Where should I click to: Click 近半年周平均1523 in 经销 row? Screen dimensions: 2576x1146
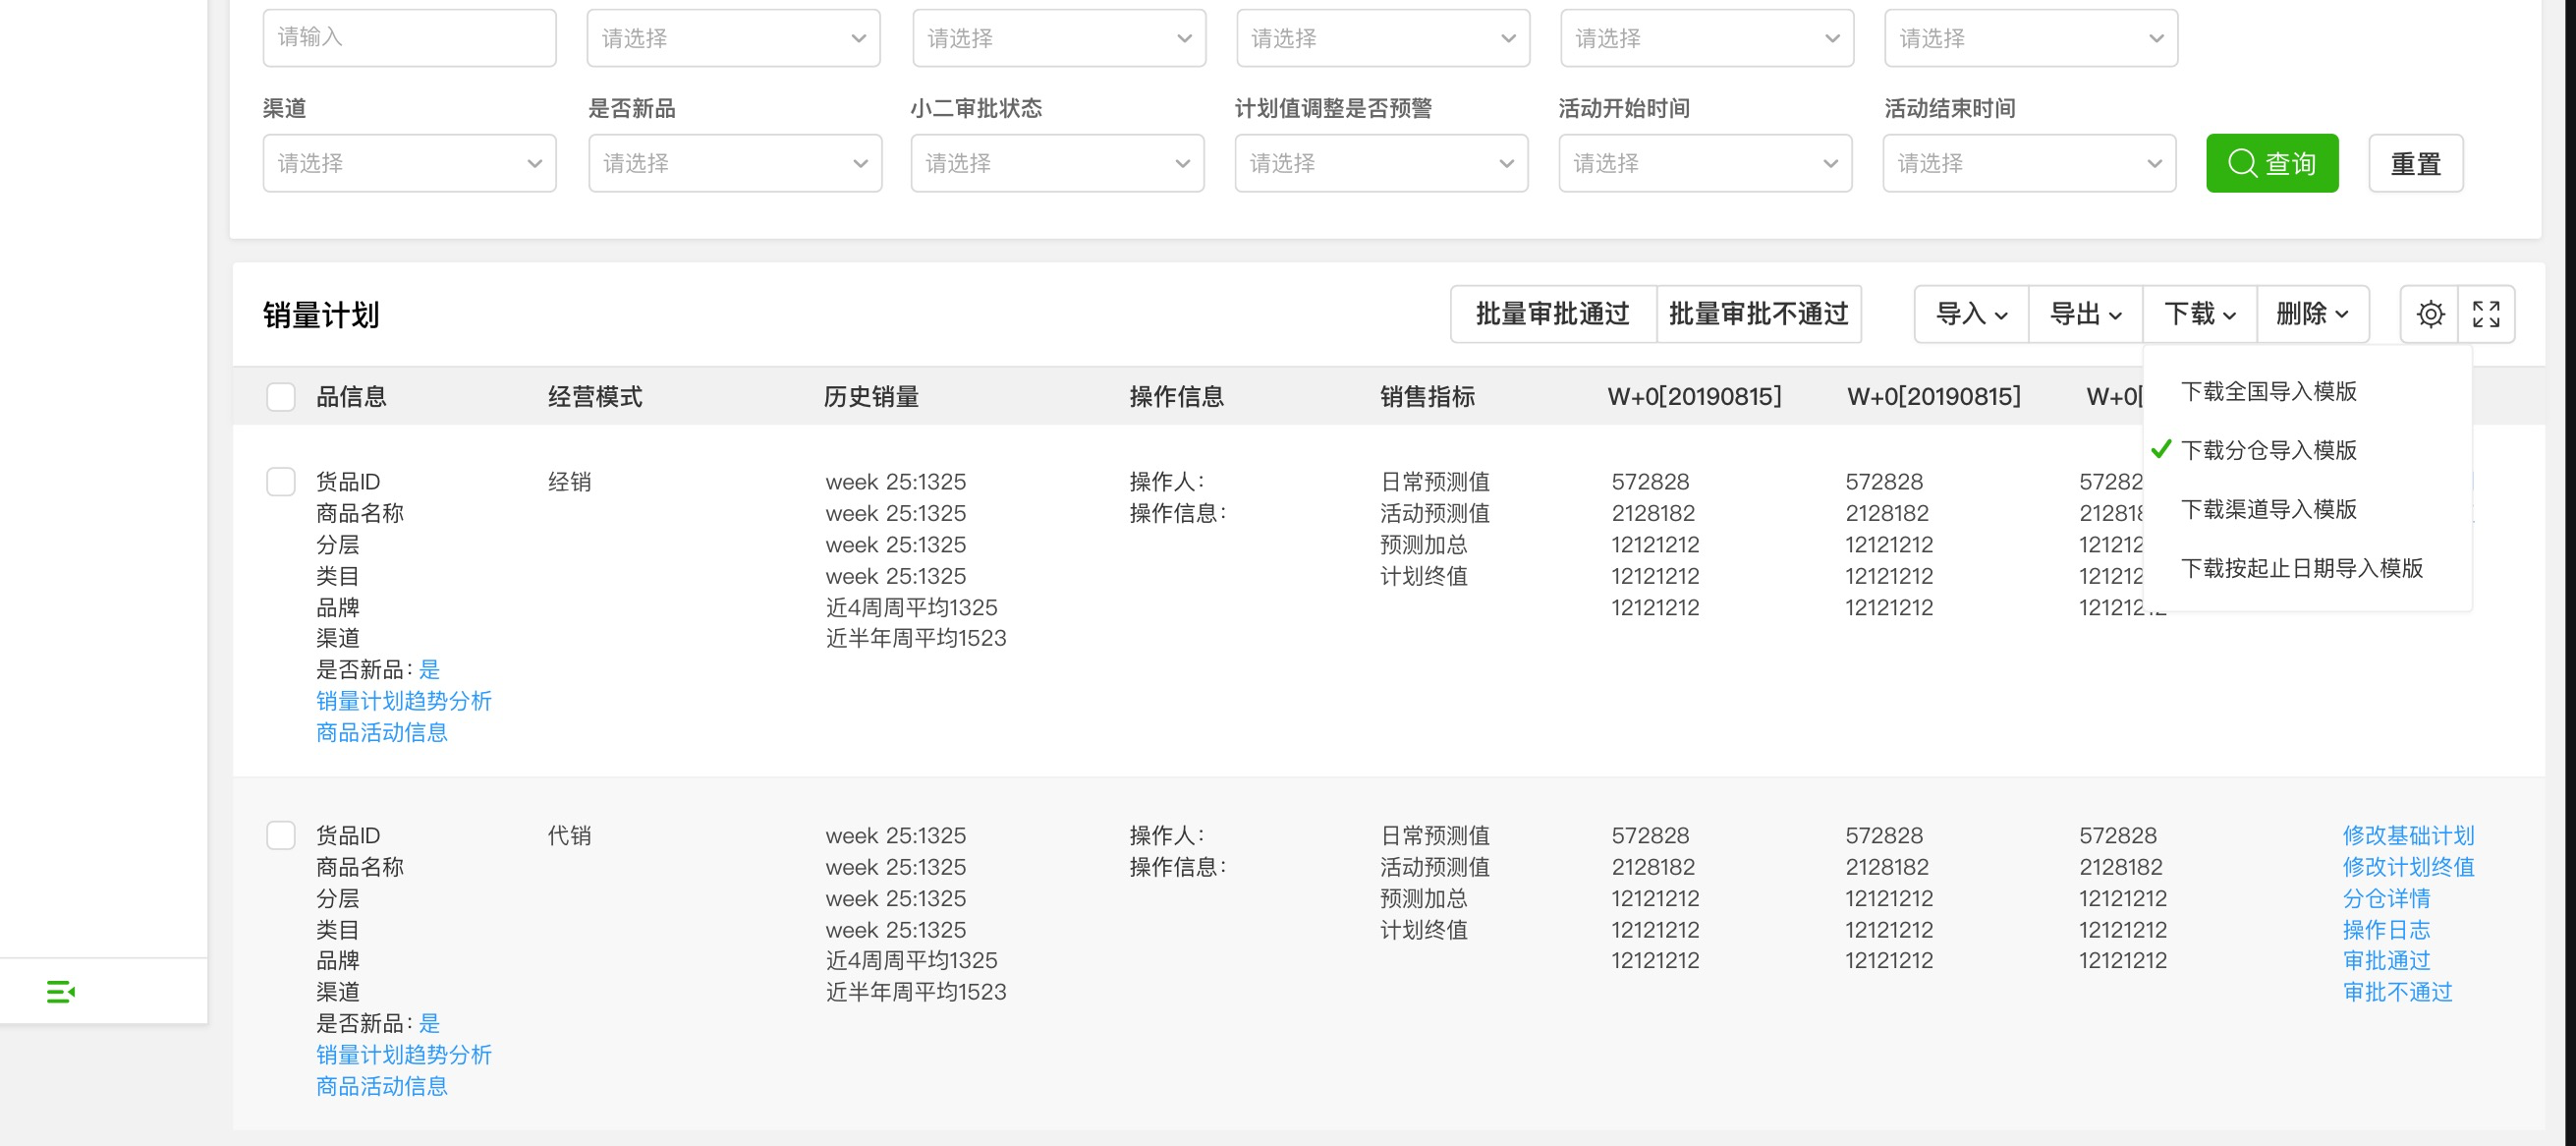click(916, 638)
